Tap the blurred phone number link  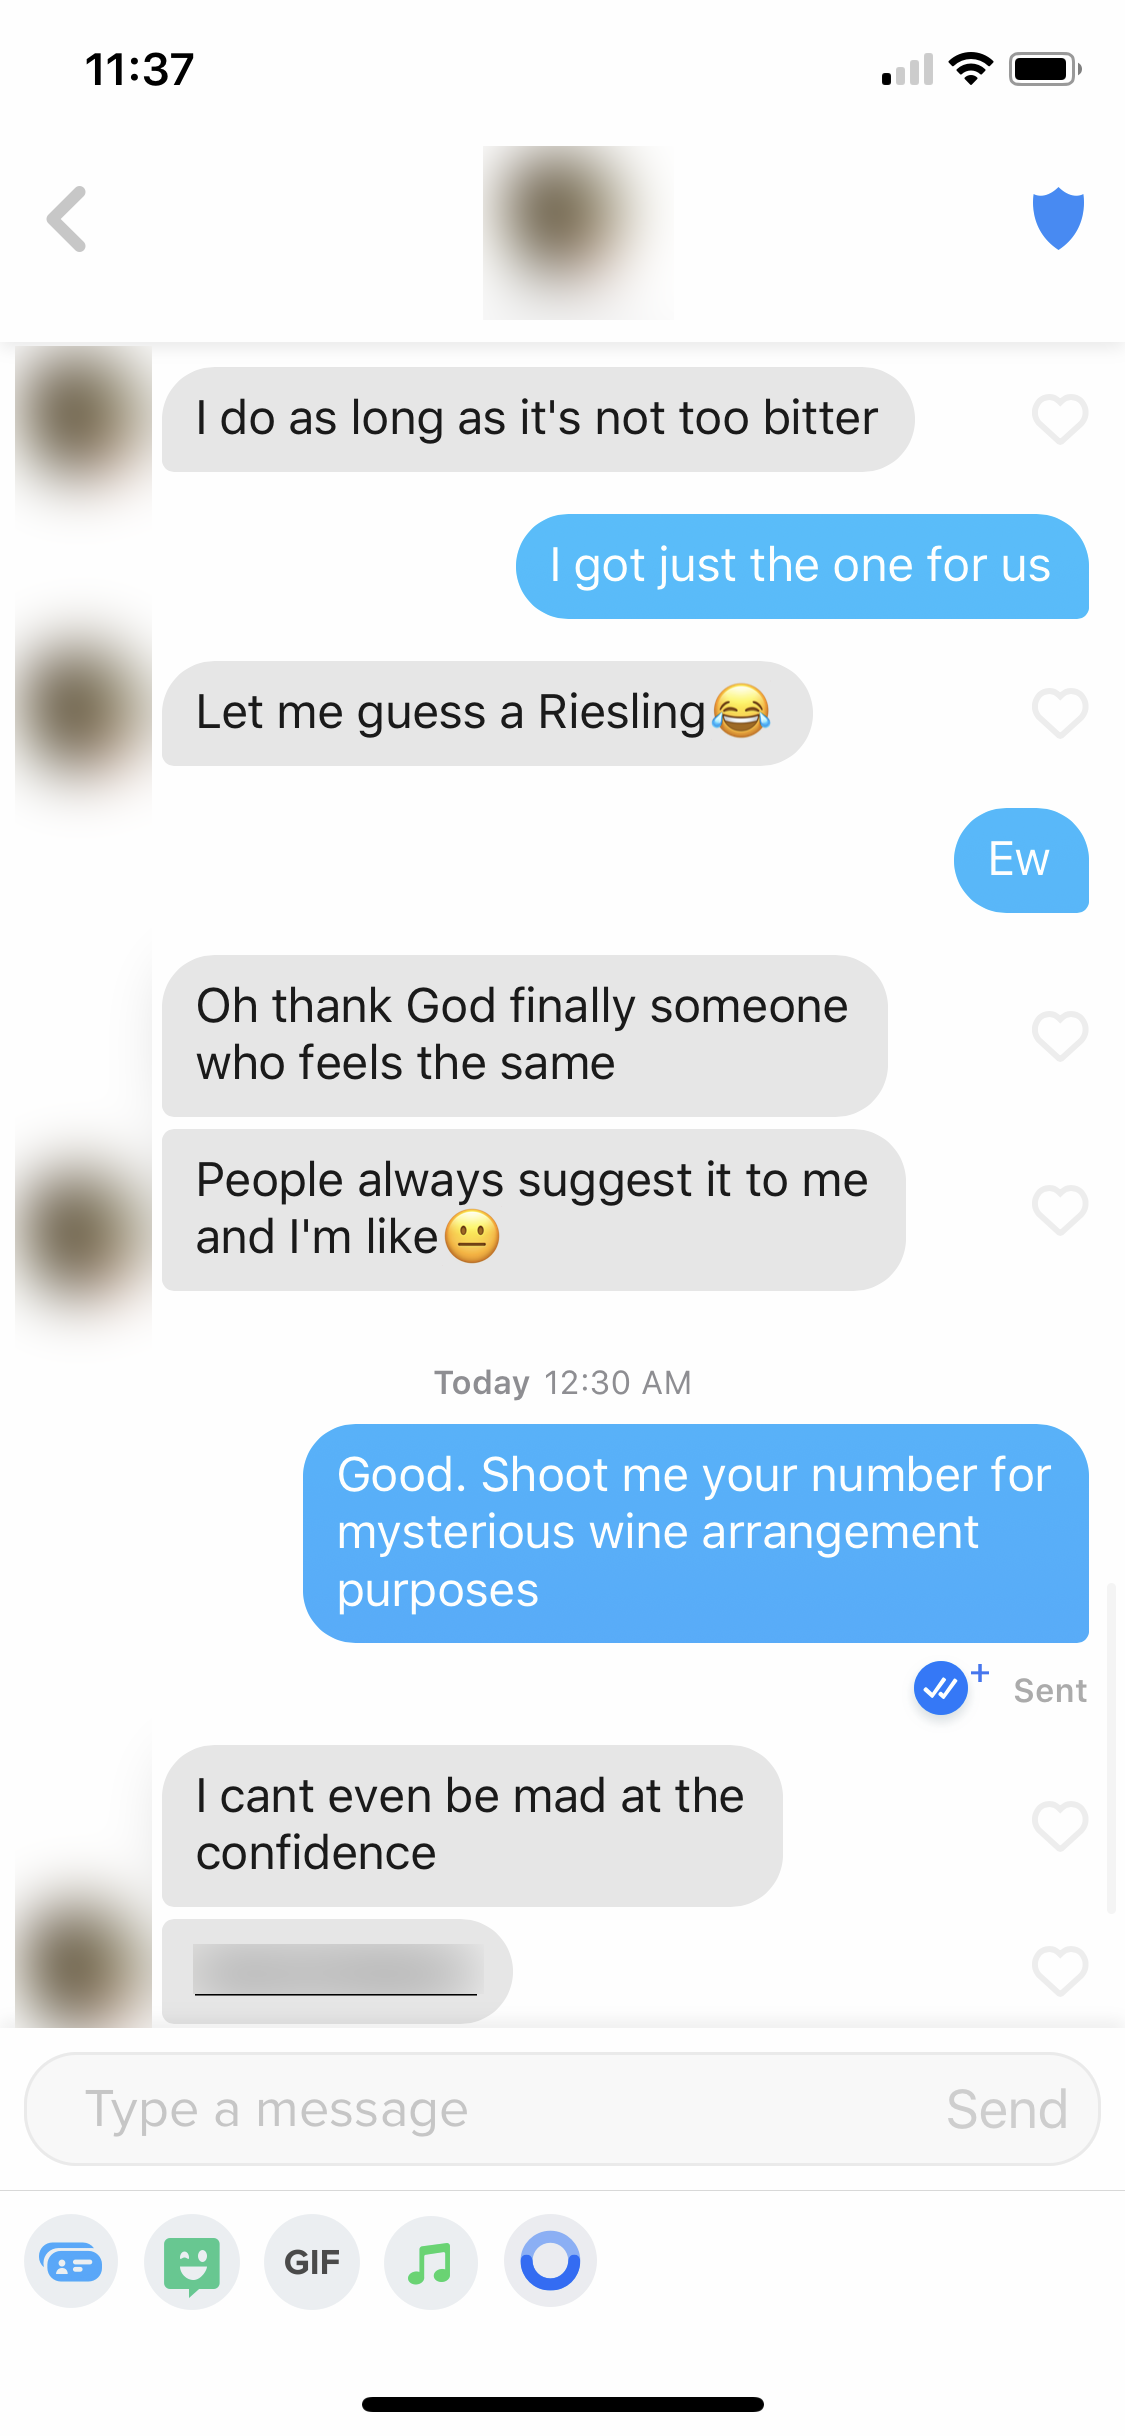click(337, 1970)
